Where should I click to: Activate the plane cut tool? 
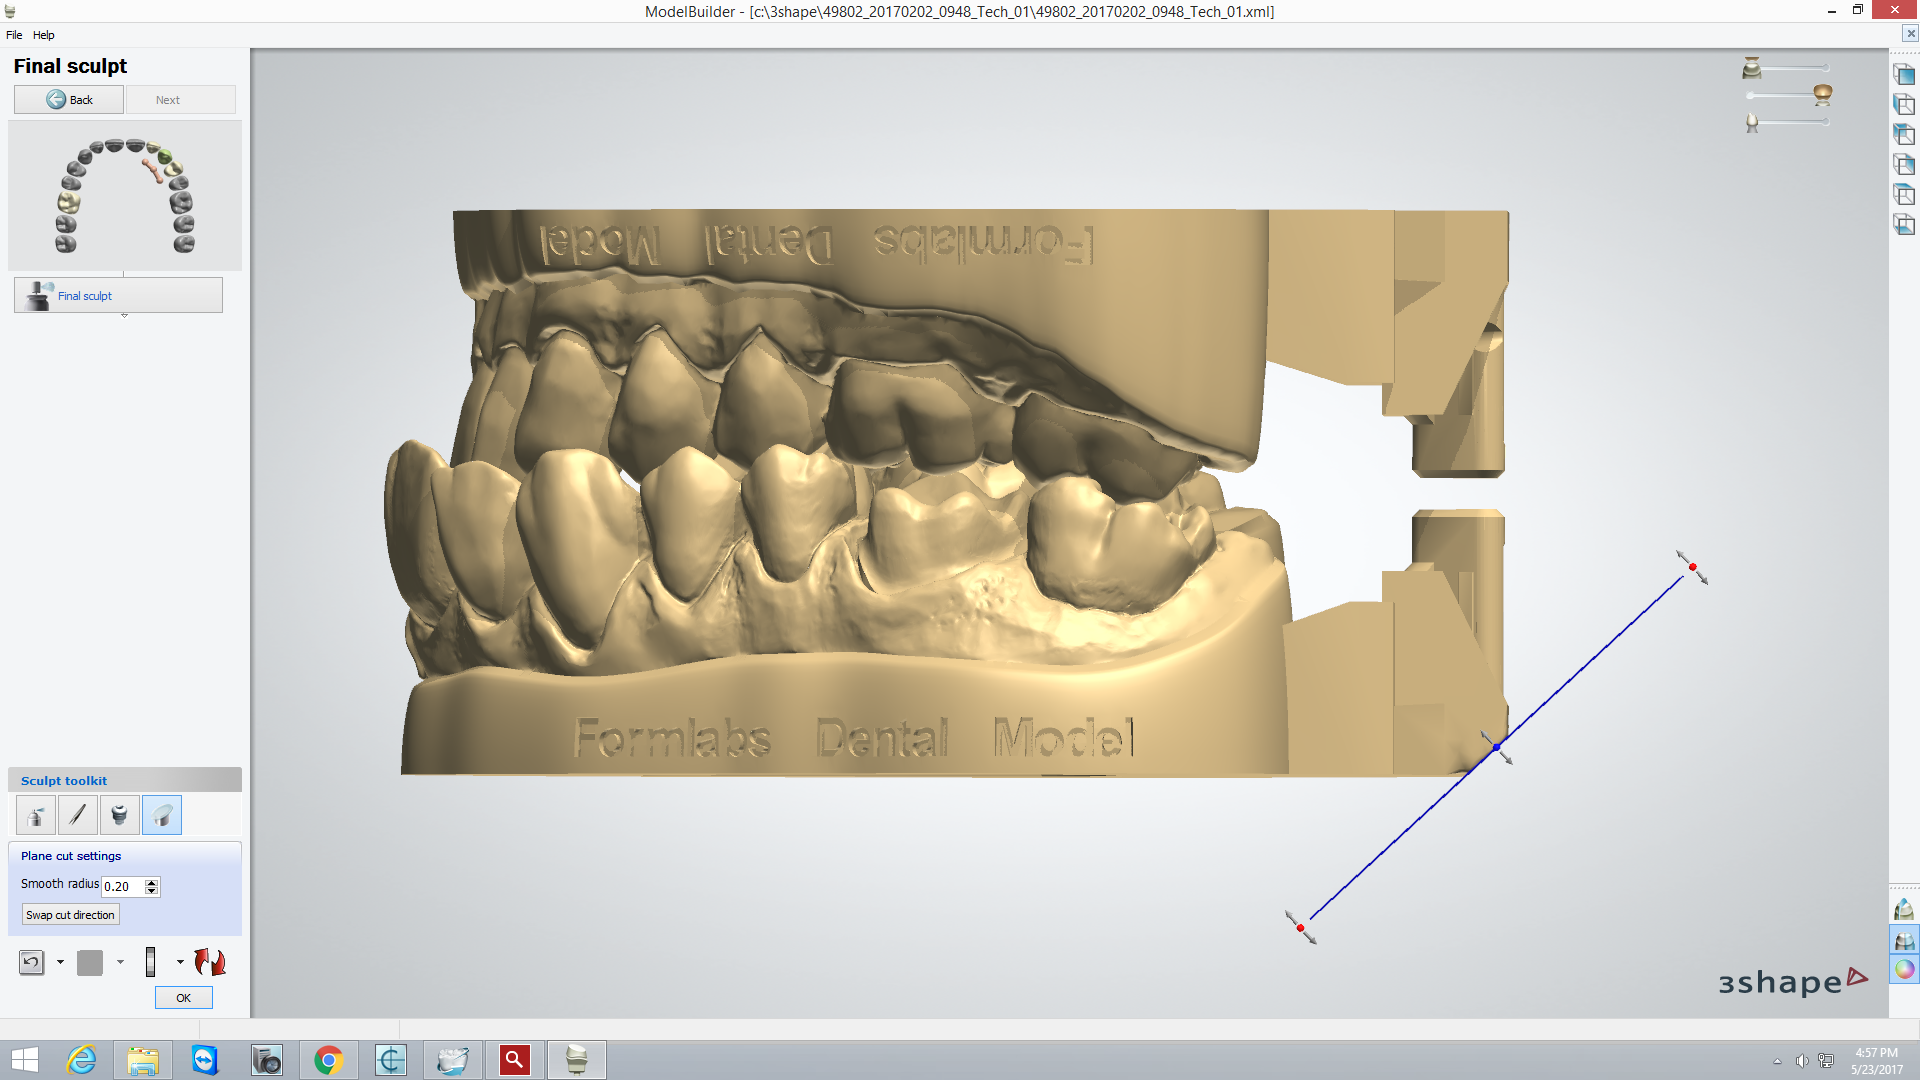(x=162, y=814)
